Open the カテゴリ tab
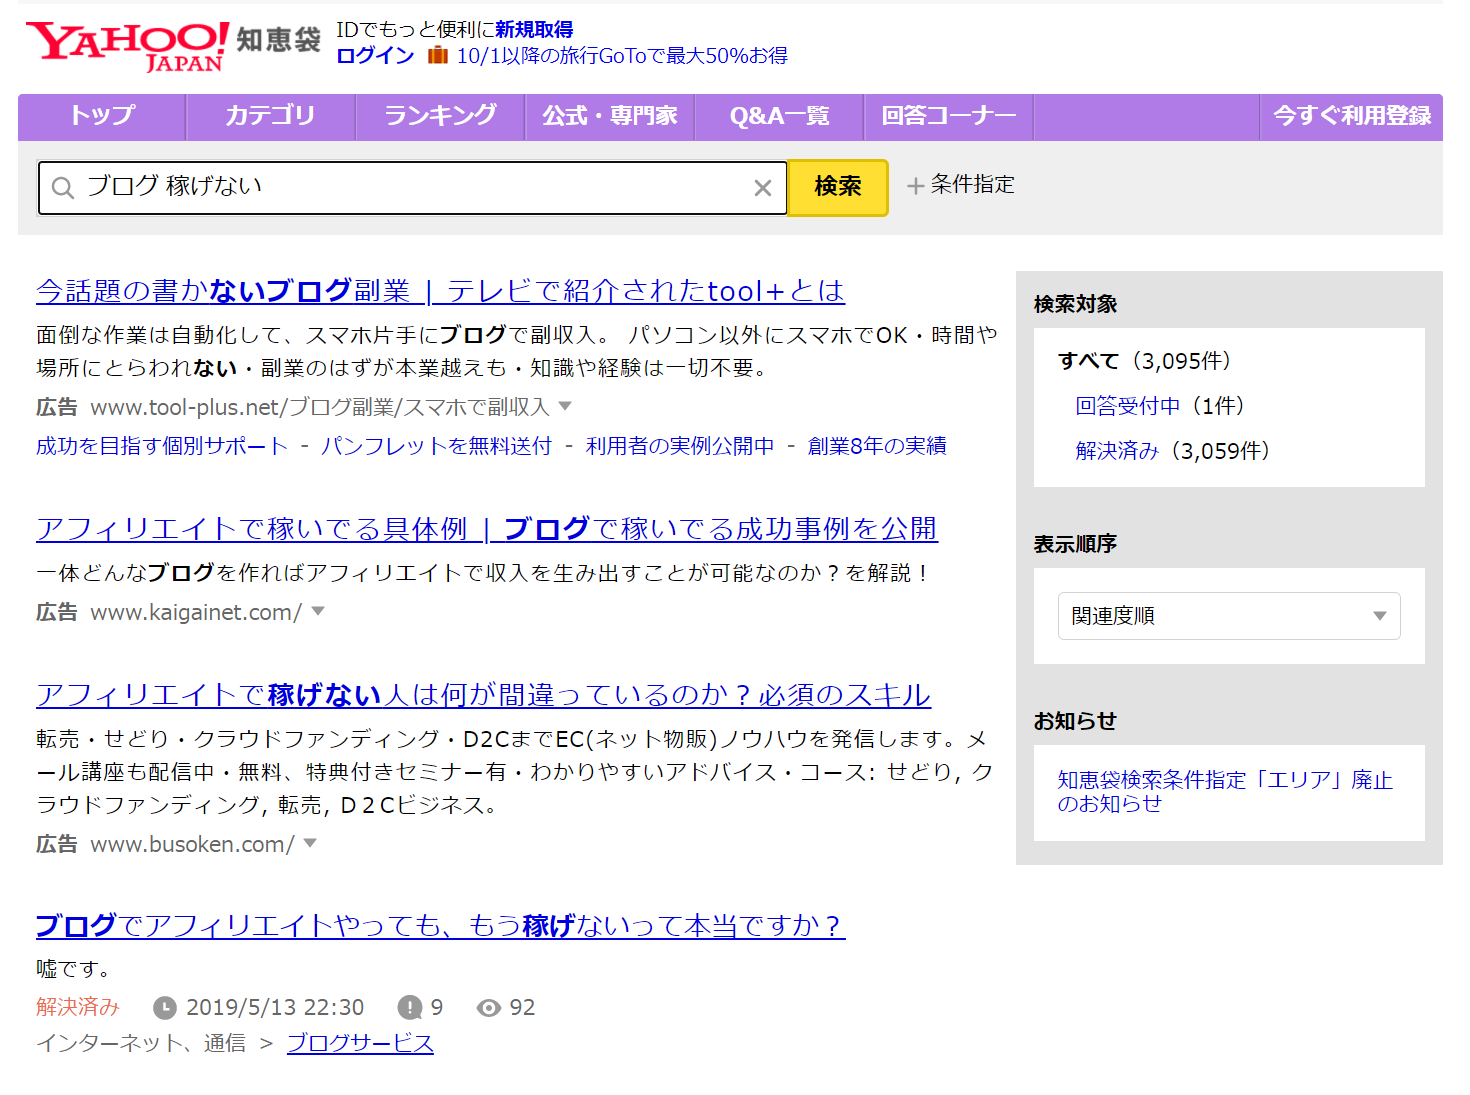The image size is (1470, 1095). click(x=270, y=117)
